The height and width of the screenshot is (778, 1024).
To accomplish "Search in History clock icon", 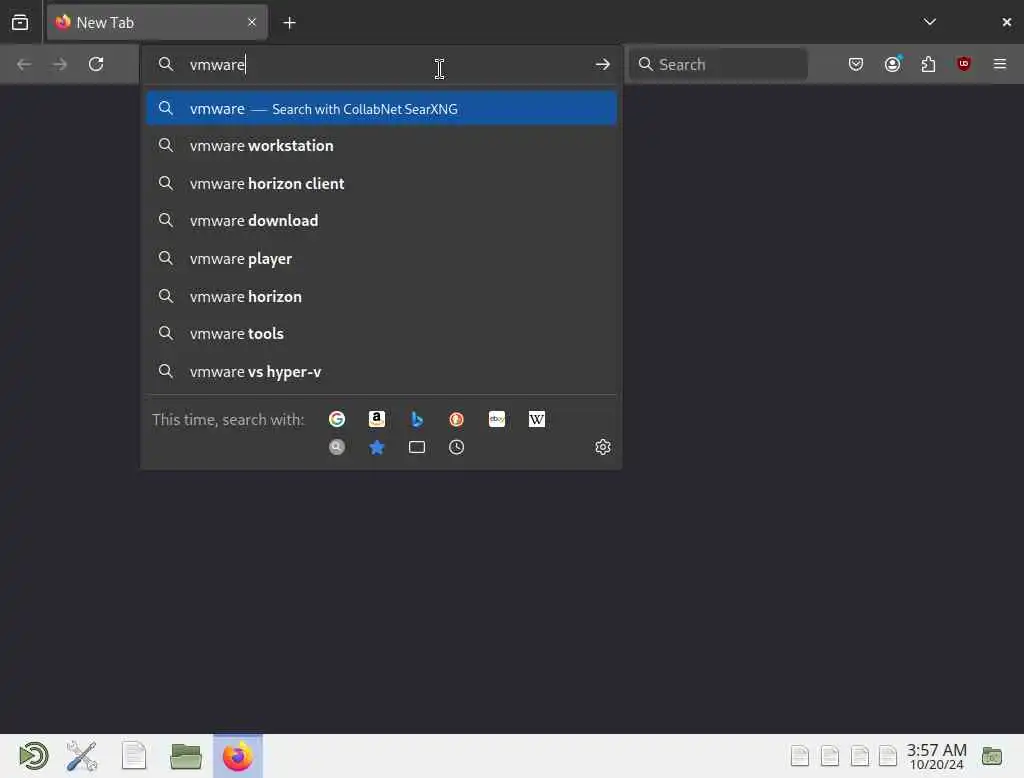I will 456,447.
